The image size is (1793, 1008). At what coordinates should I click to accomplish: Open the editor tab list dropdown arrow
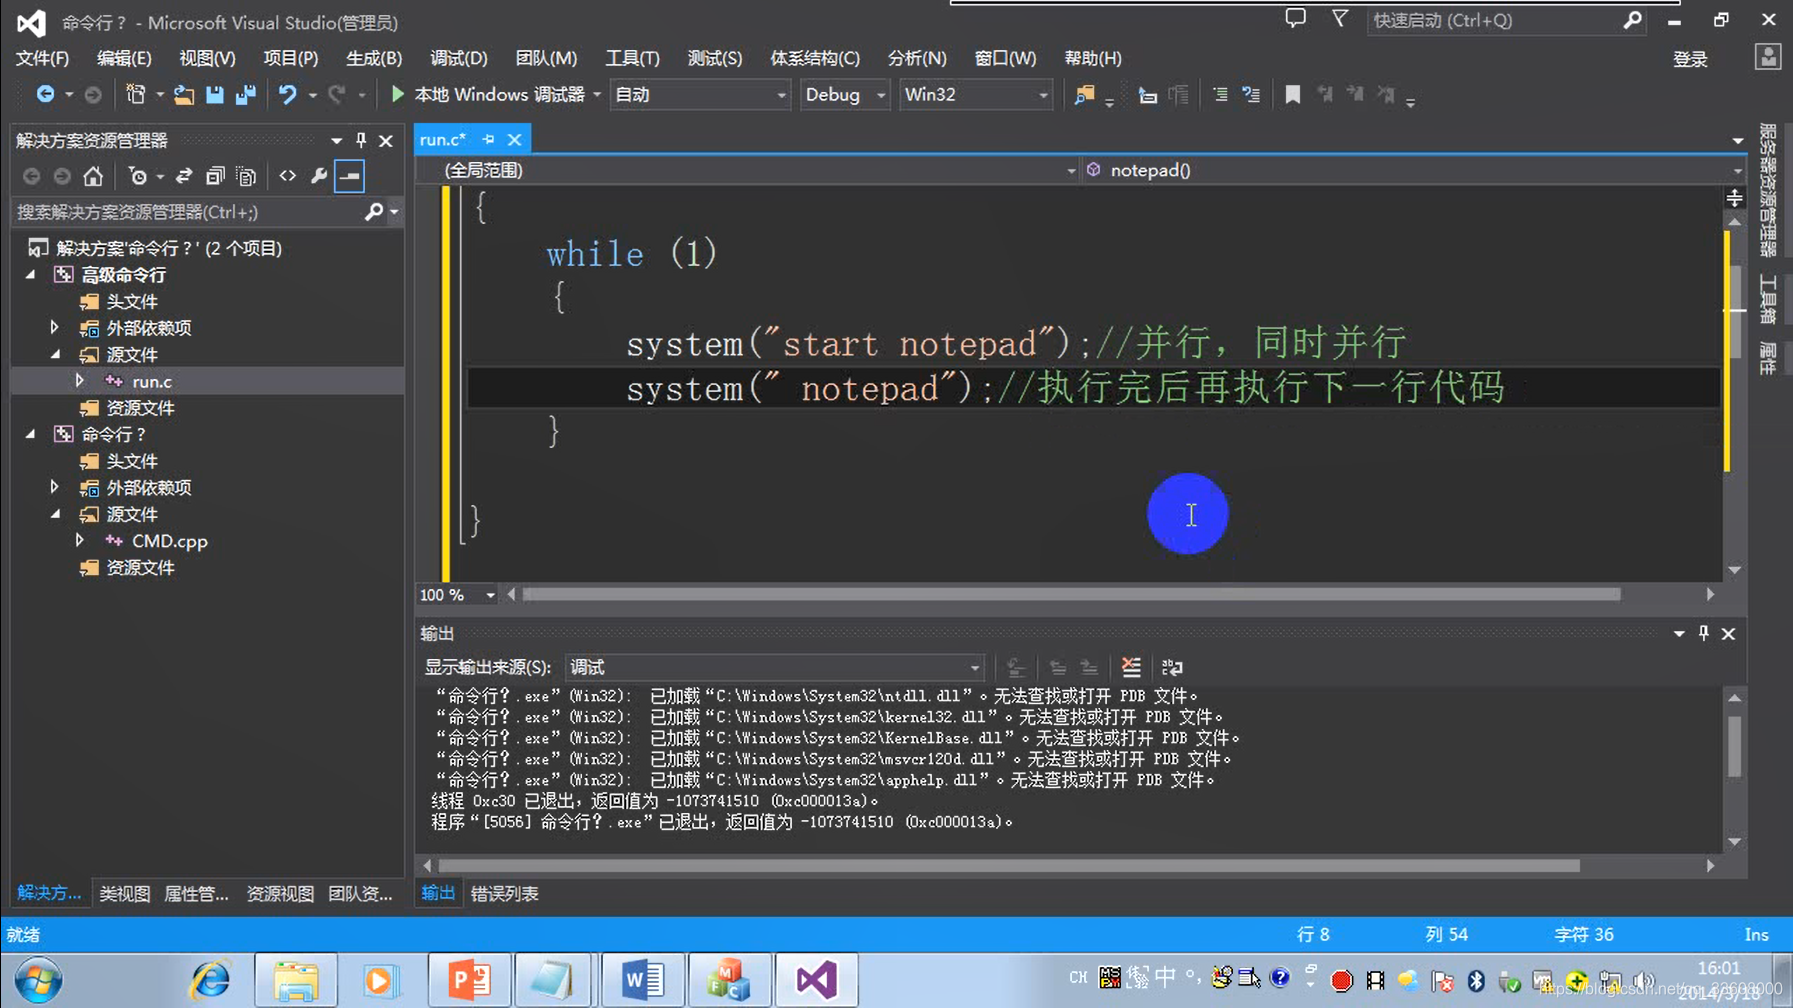tap(1737, 141)
